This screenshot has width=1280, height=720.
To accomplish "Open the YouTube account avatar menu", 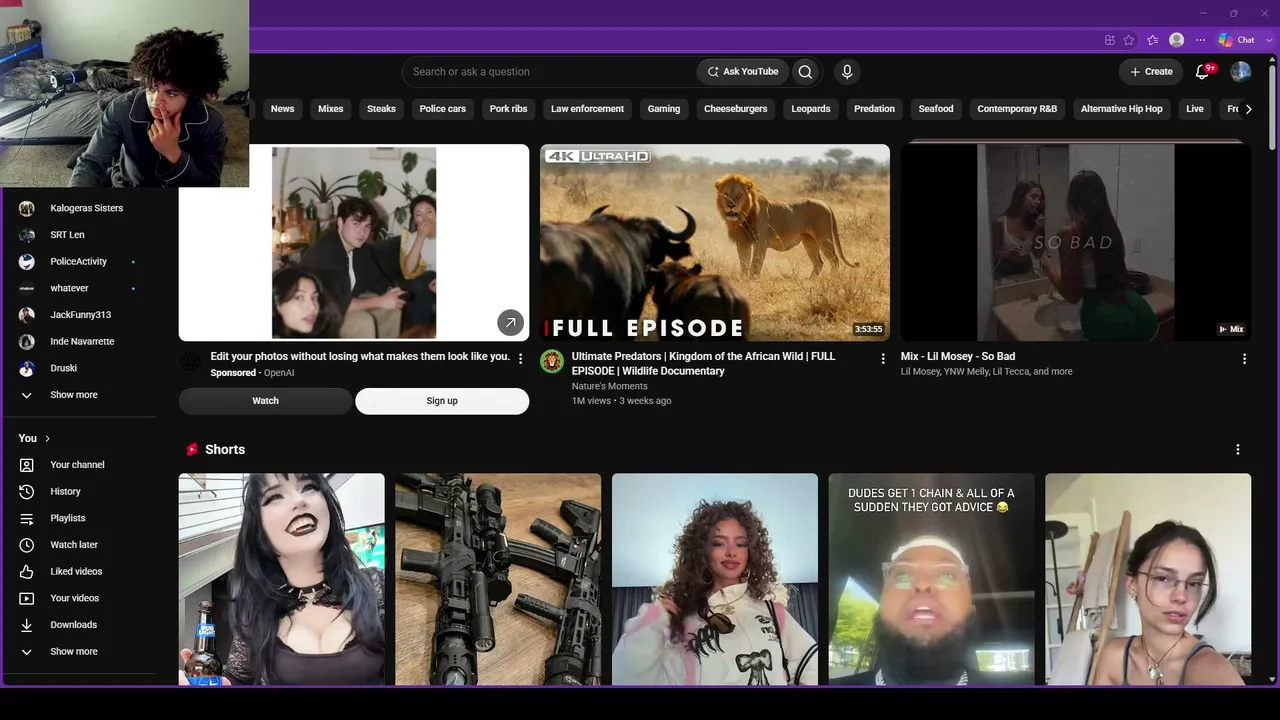I will click(x=1240, y=72).
